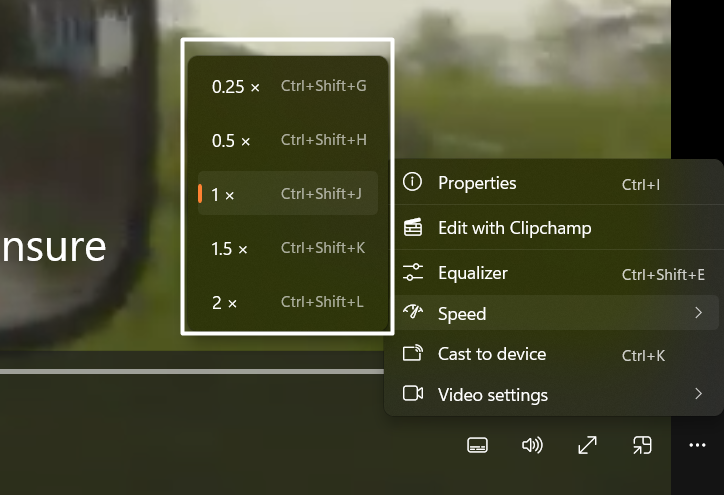This screenshot has height=495, width=724.
Task: Click the Cast to device icon
Action: tap(412, 354)
